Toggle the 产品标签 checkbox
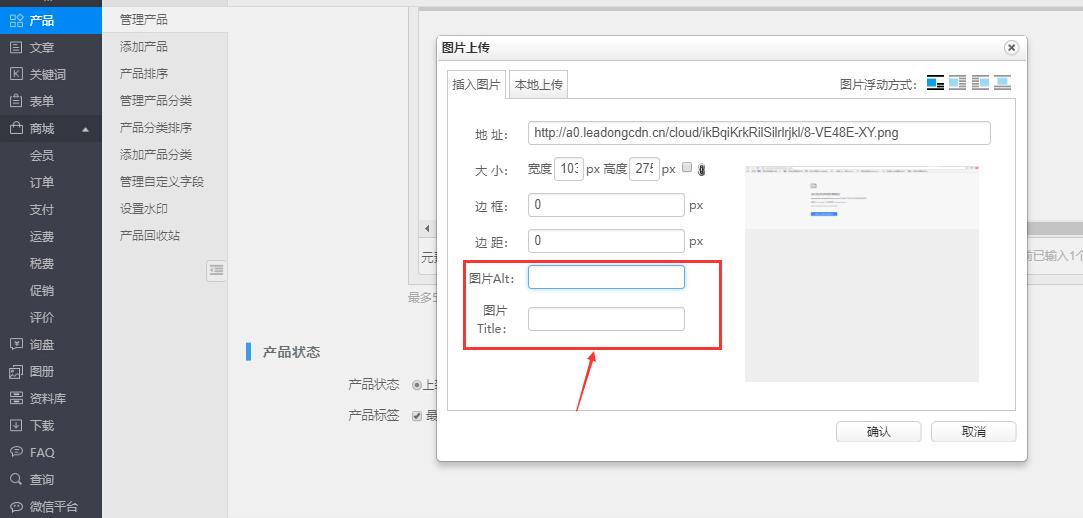This screenshot has height=518, width=1083. [x=417, y=416]
